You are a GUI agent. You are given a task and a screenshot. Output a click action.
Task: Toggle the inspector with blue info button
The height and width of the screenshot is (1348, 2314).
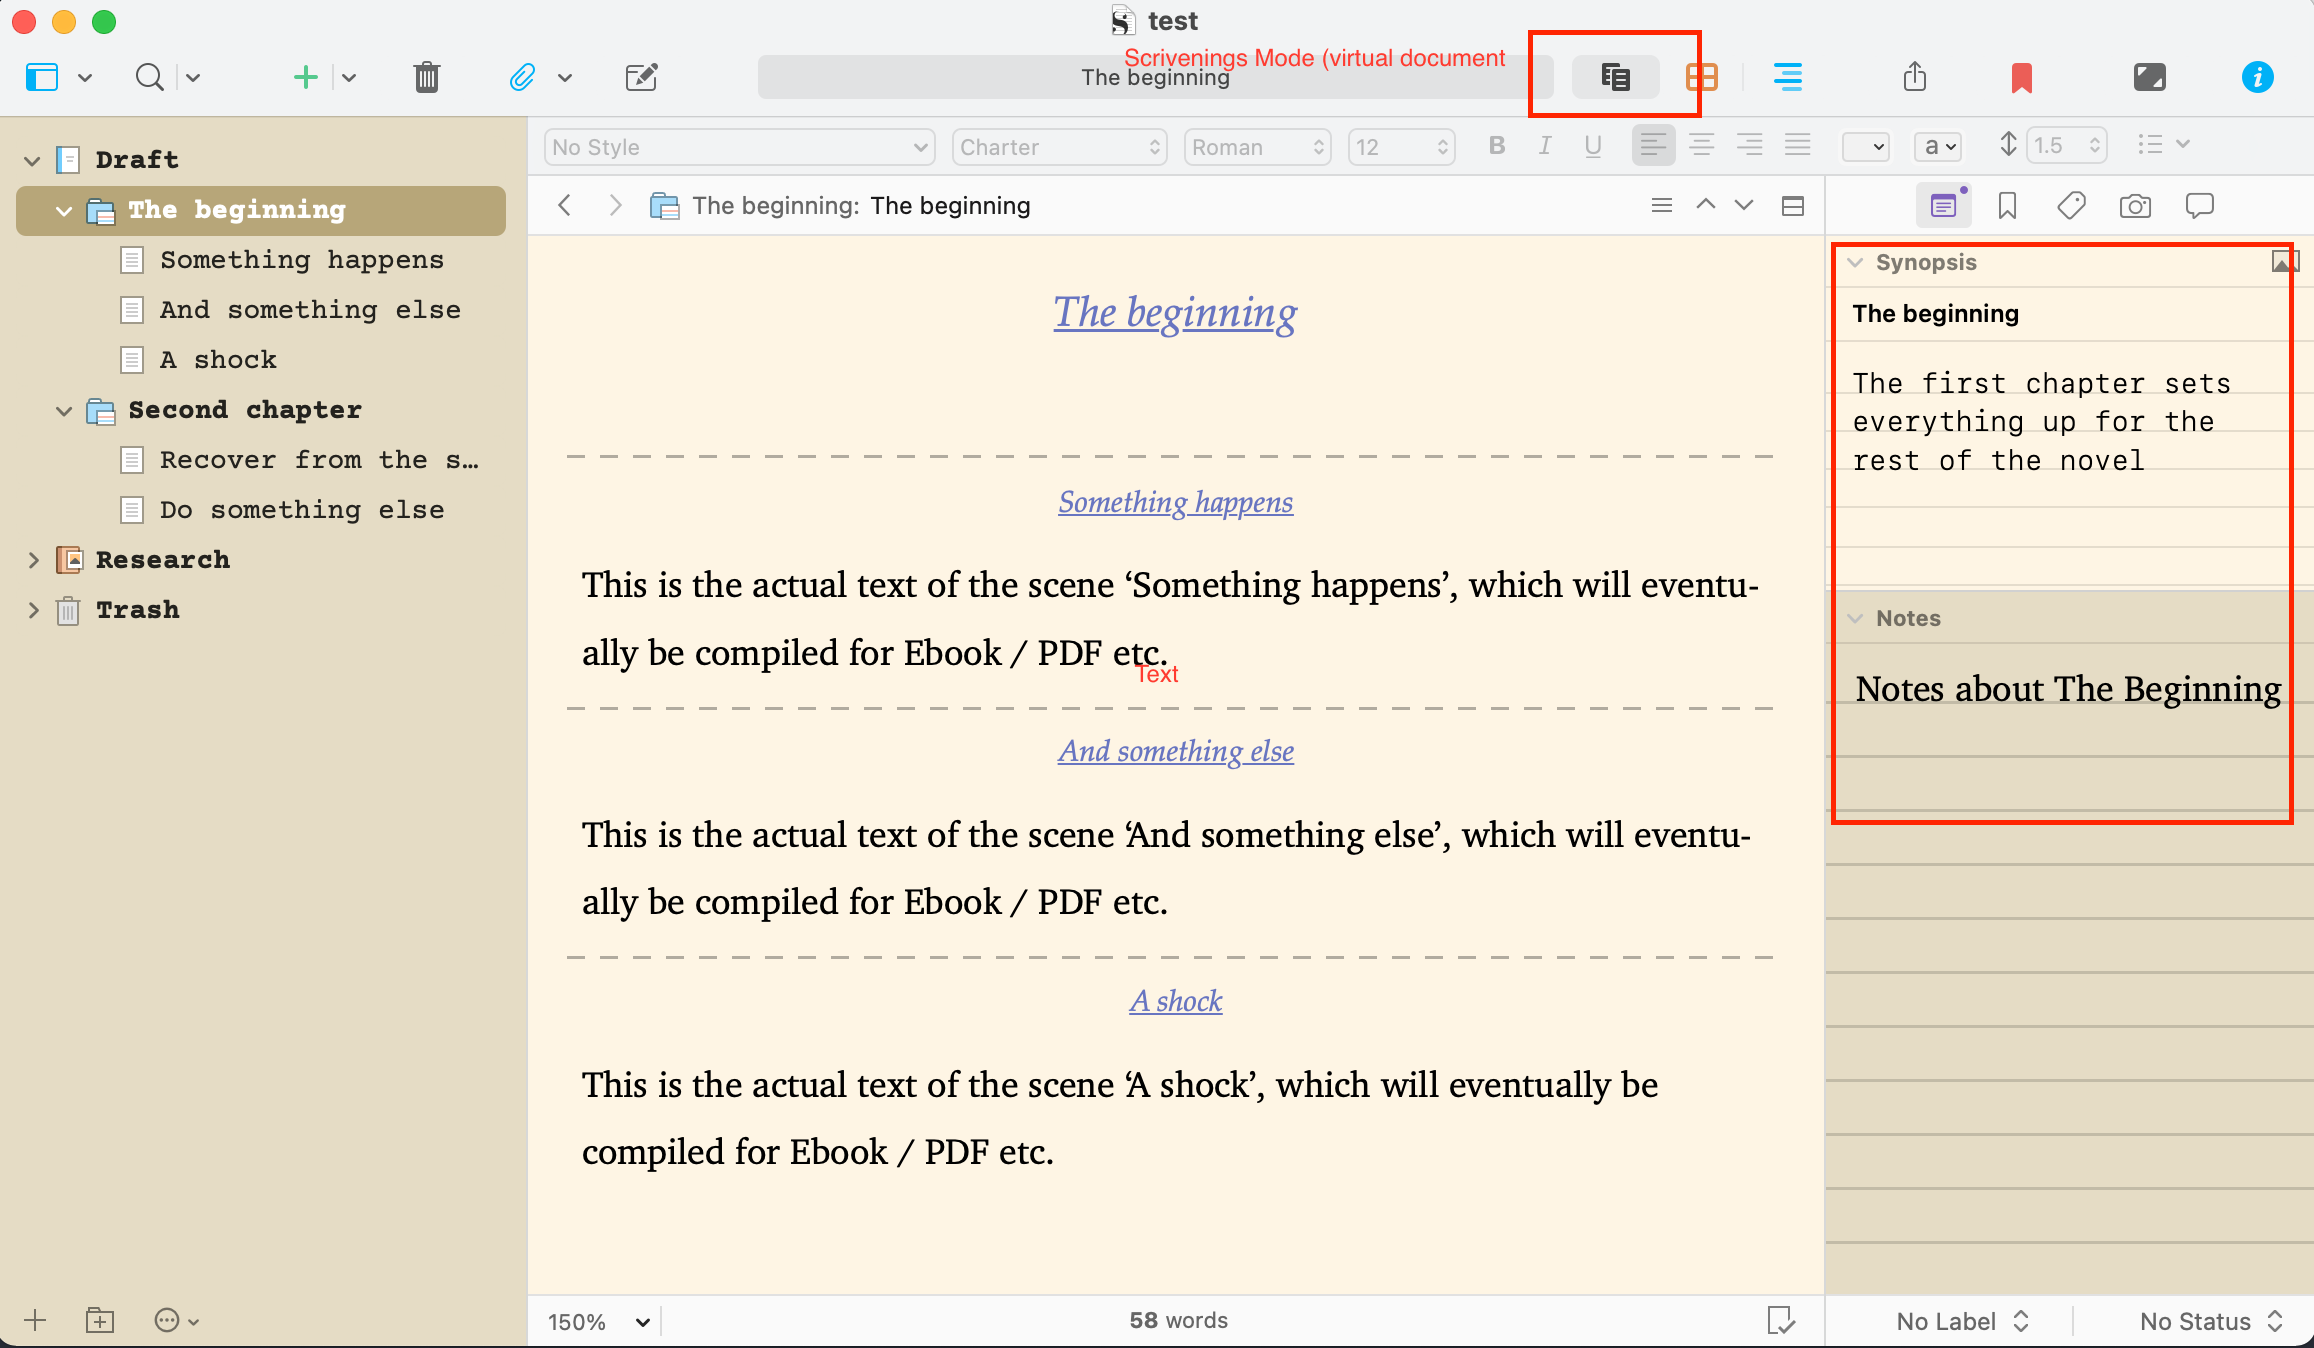coord(2257,77)
